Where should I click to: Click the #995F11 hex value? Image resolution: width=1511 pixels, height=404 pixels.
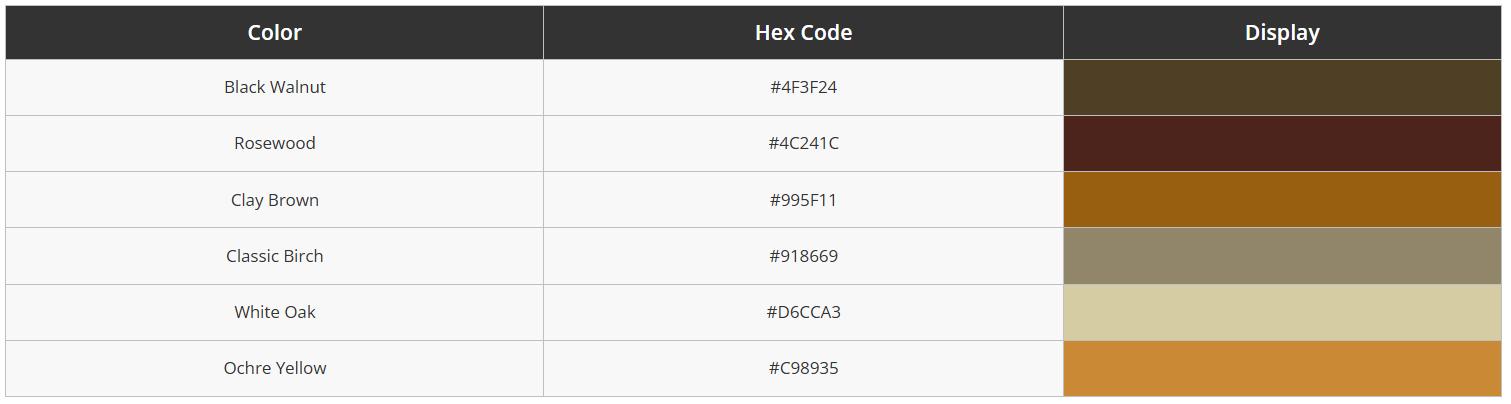pos(803,200)
